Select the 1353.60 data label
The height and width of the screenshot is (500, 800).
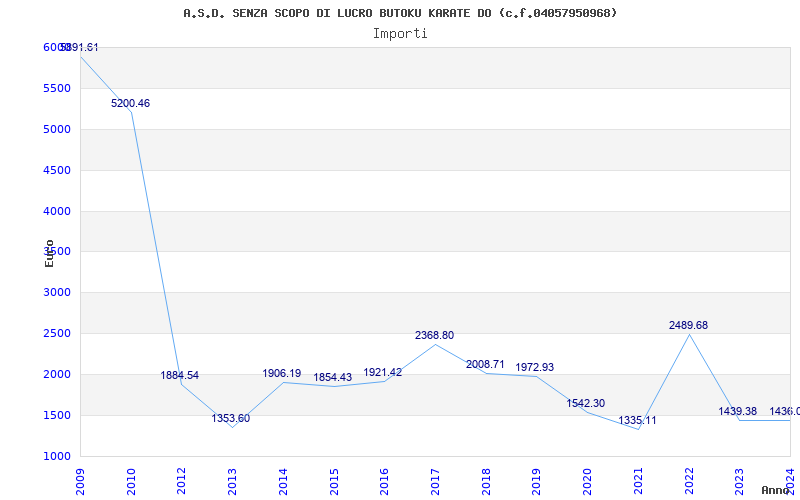click(x=231, y=418)
